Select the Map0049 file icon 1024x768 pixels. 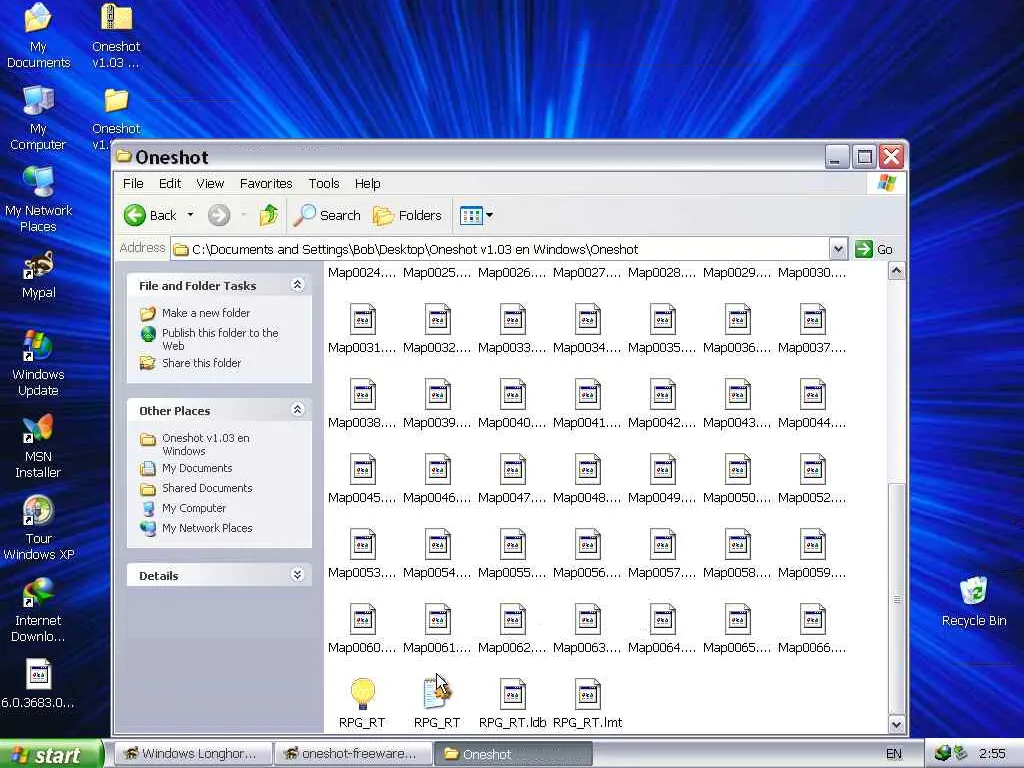pos(662,470)
